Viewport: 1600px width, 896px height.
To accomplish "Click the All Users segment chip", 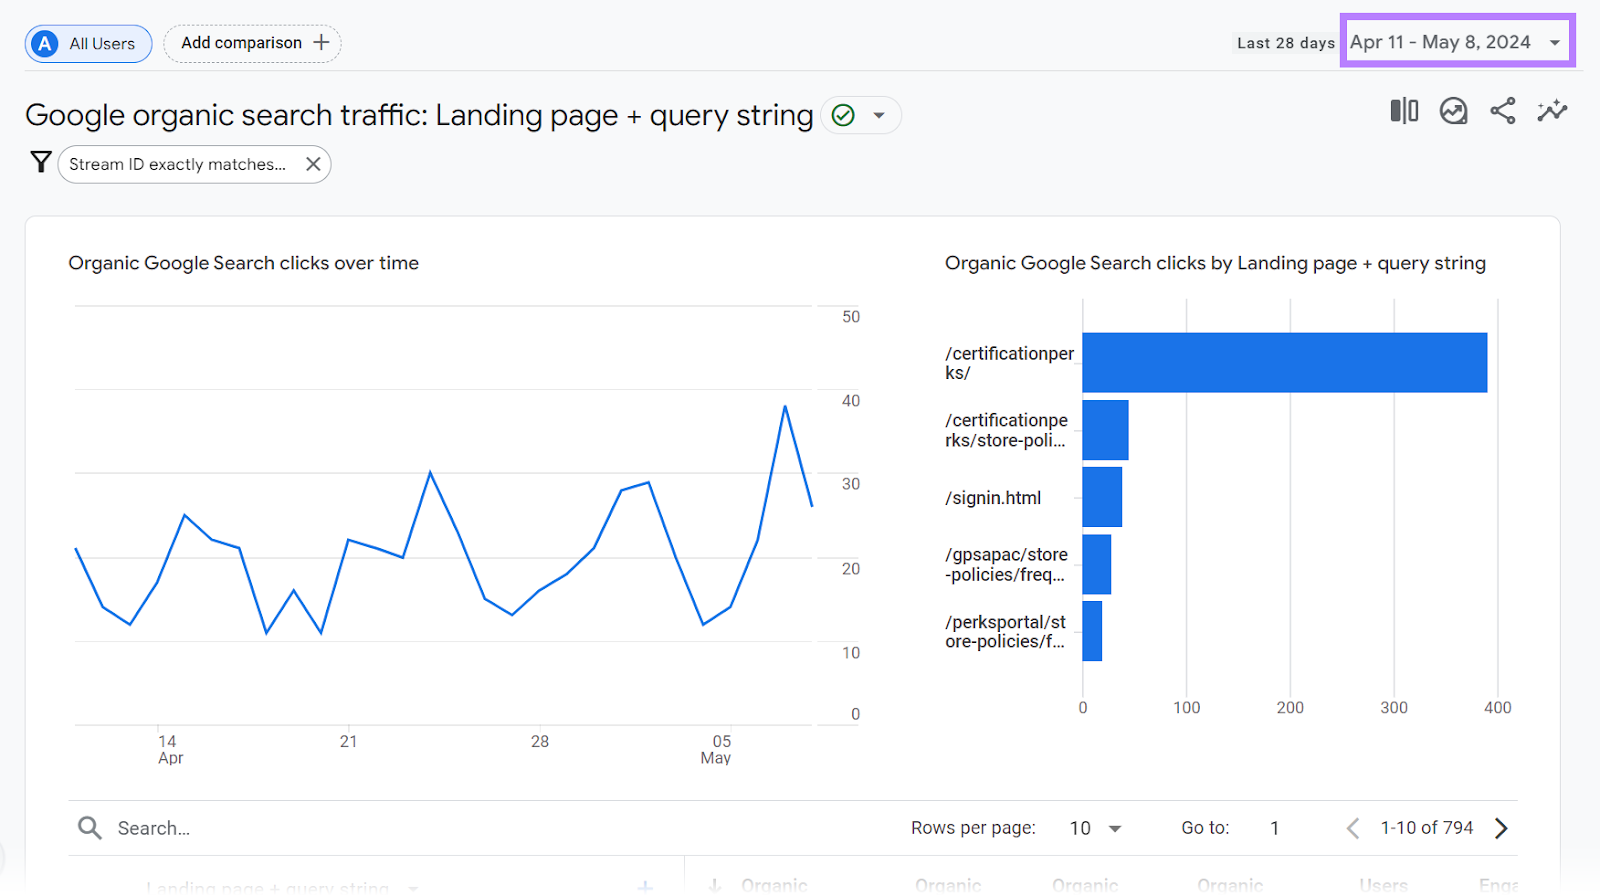I will (x=88, y=44).
